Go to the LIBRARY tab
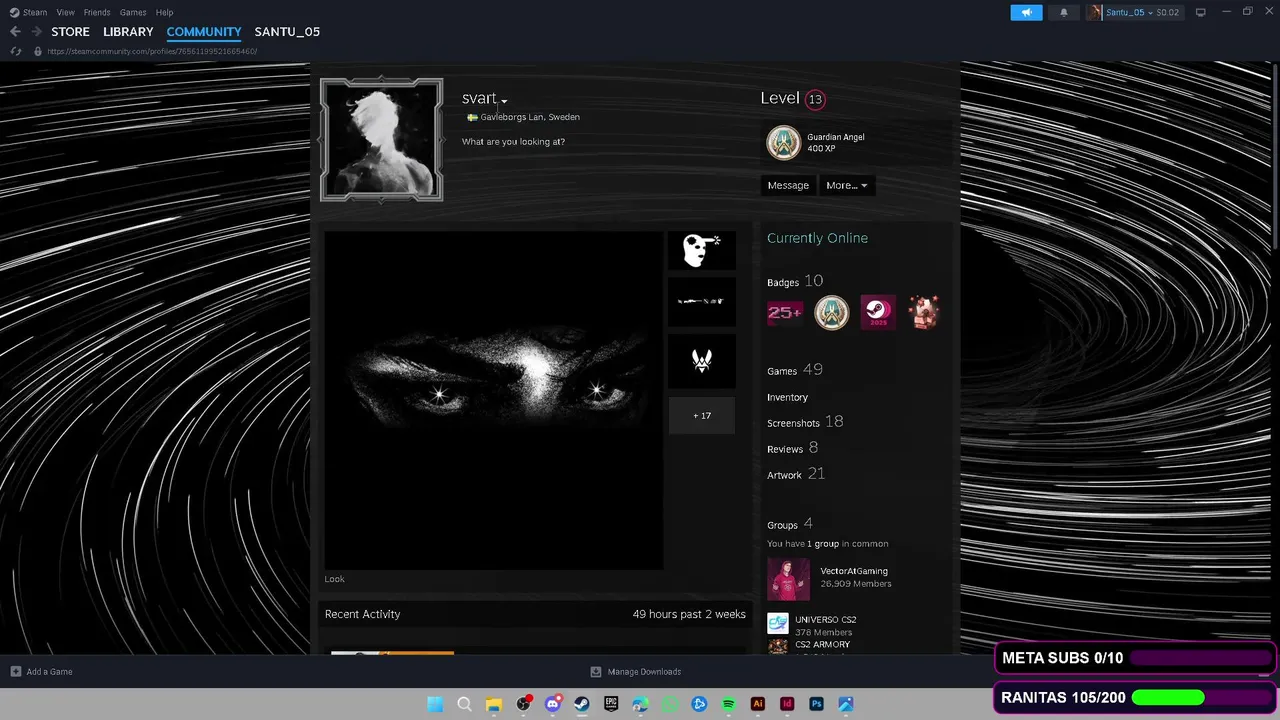Image resolution: width=1280 pixels, height=720 pixels. point(128,32)
